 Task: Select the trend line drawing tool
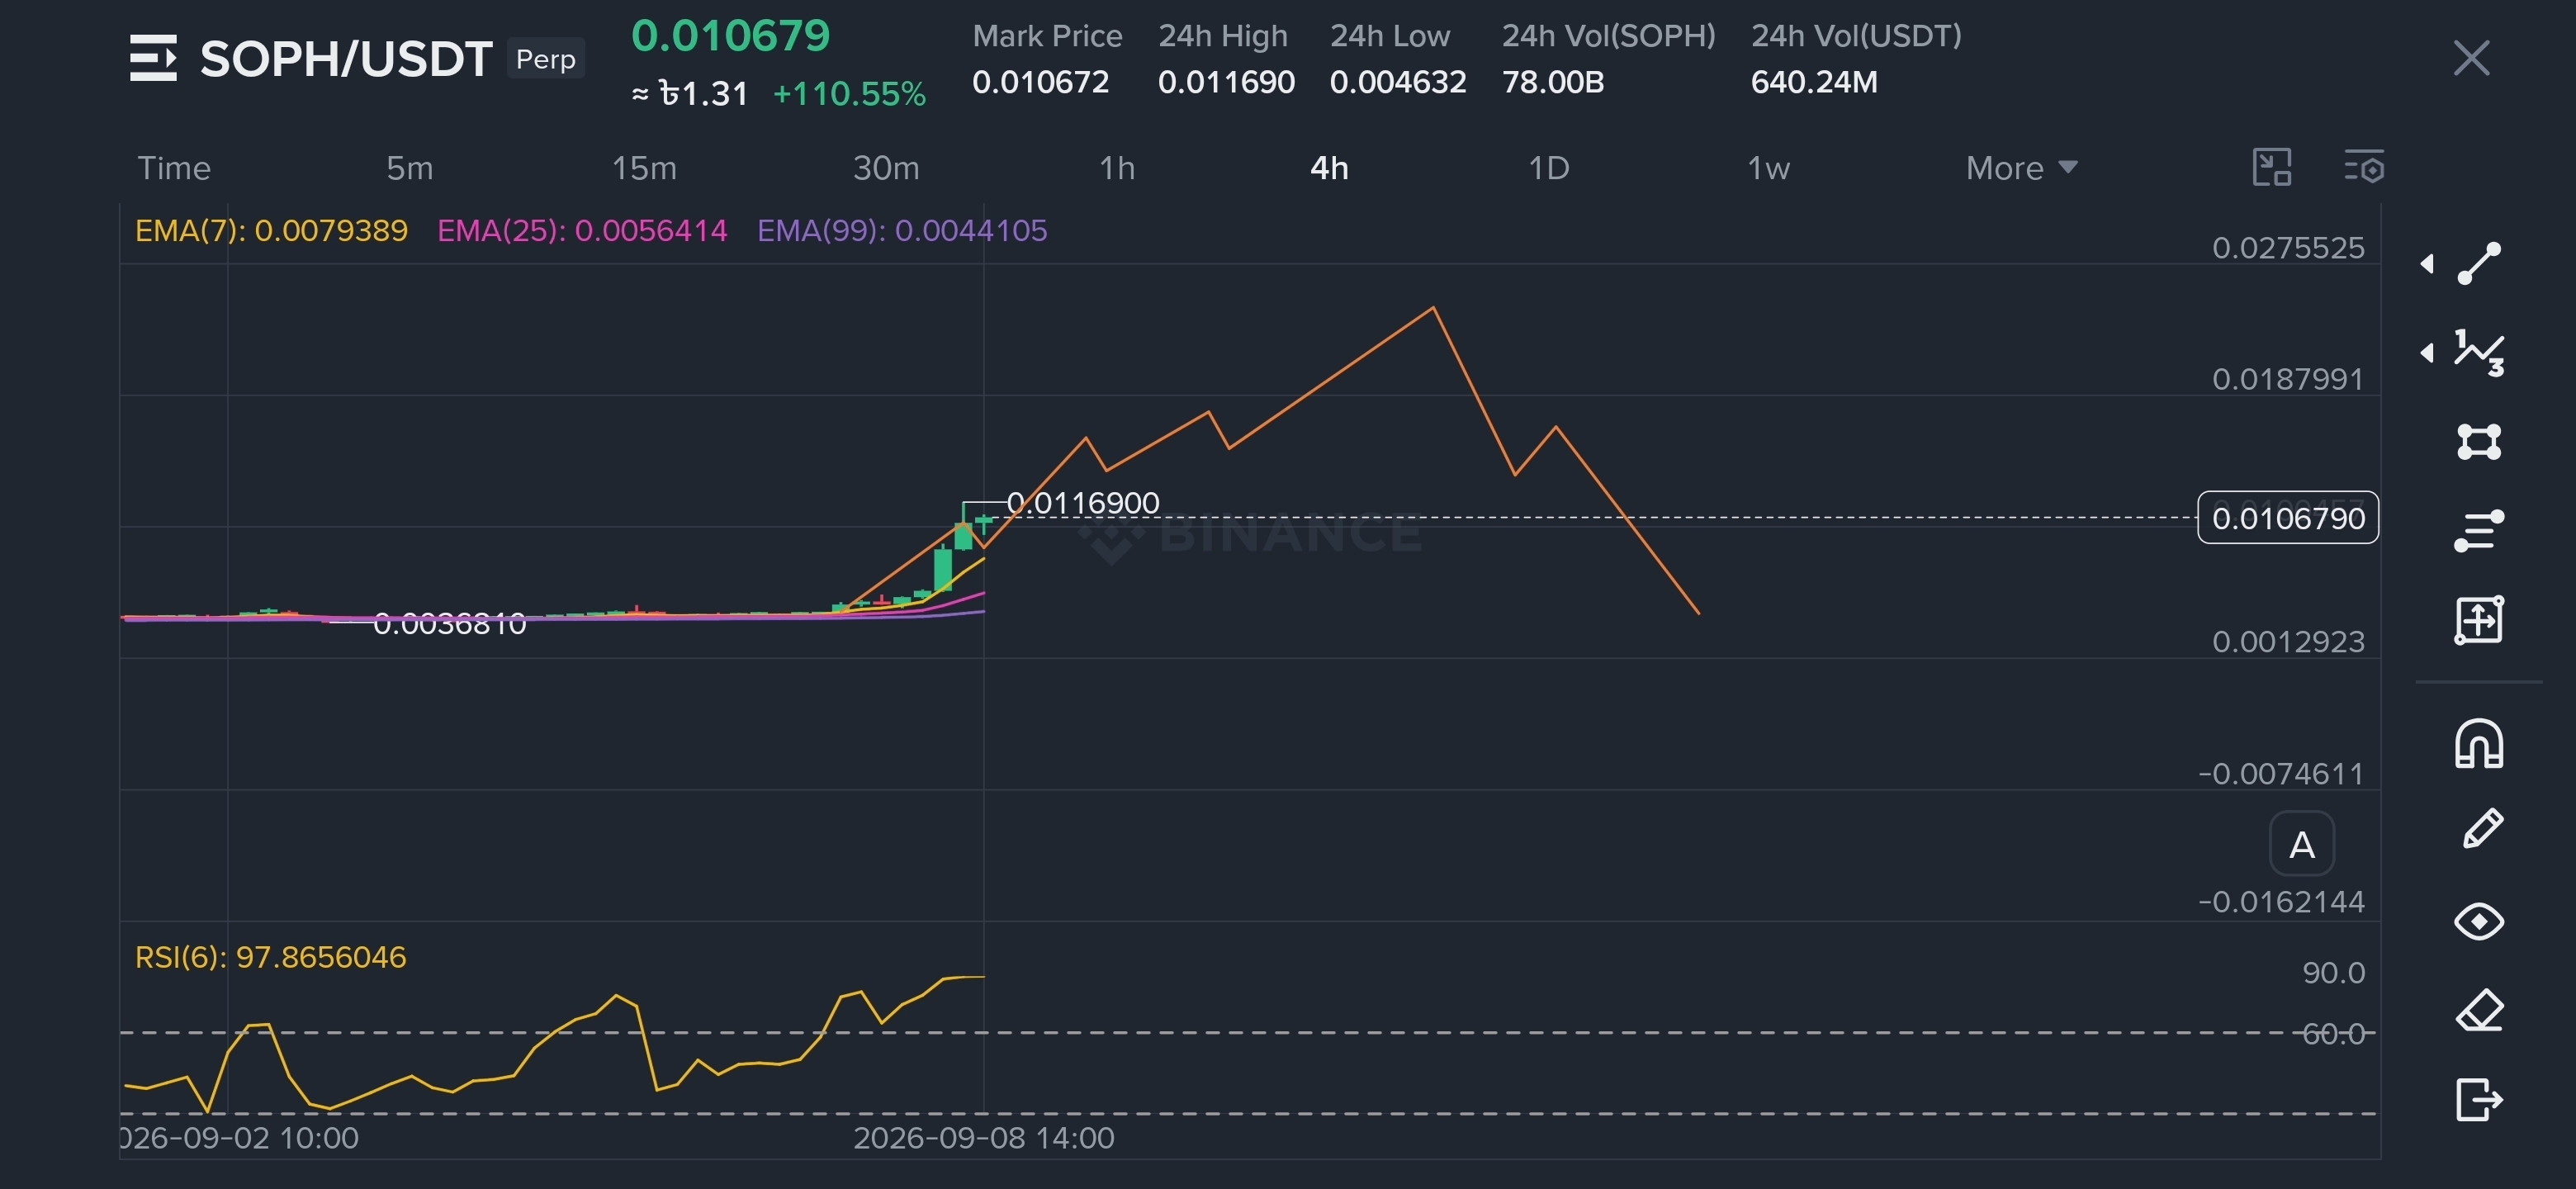[x=2479, y=264]
